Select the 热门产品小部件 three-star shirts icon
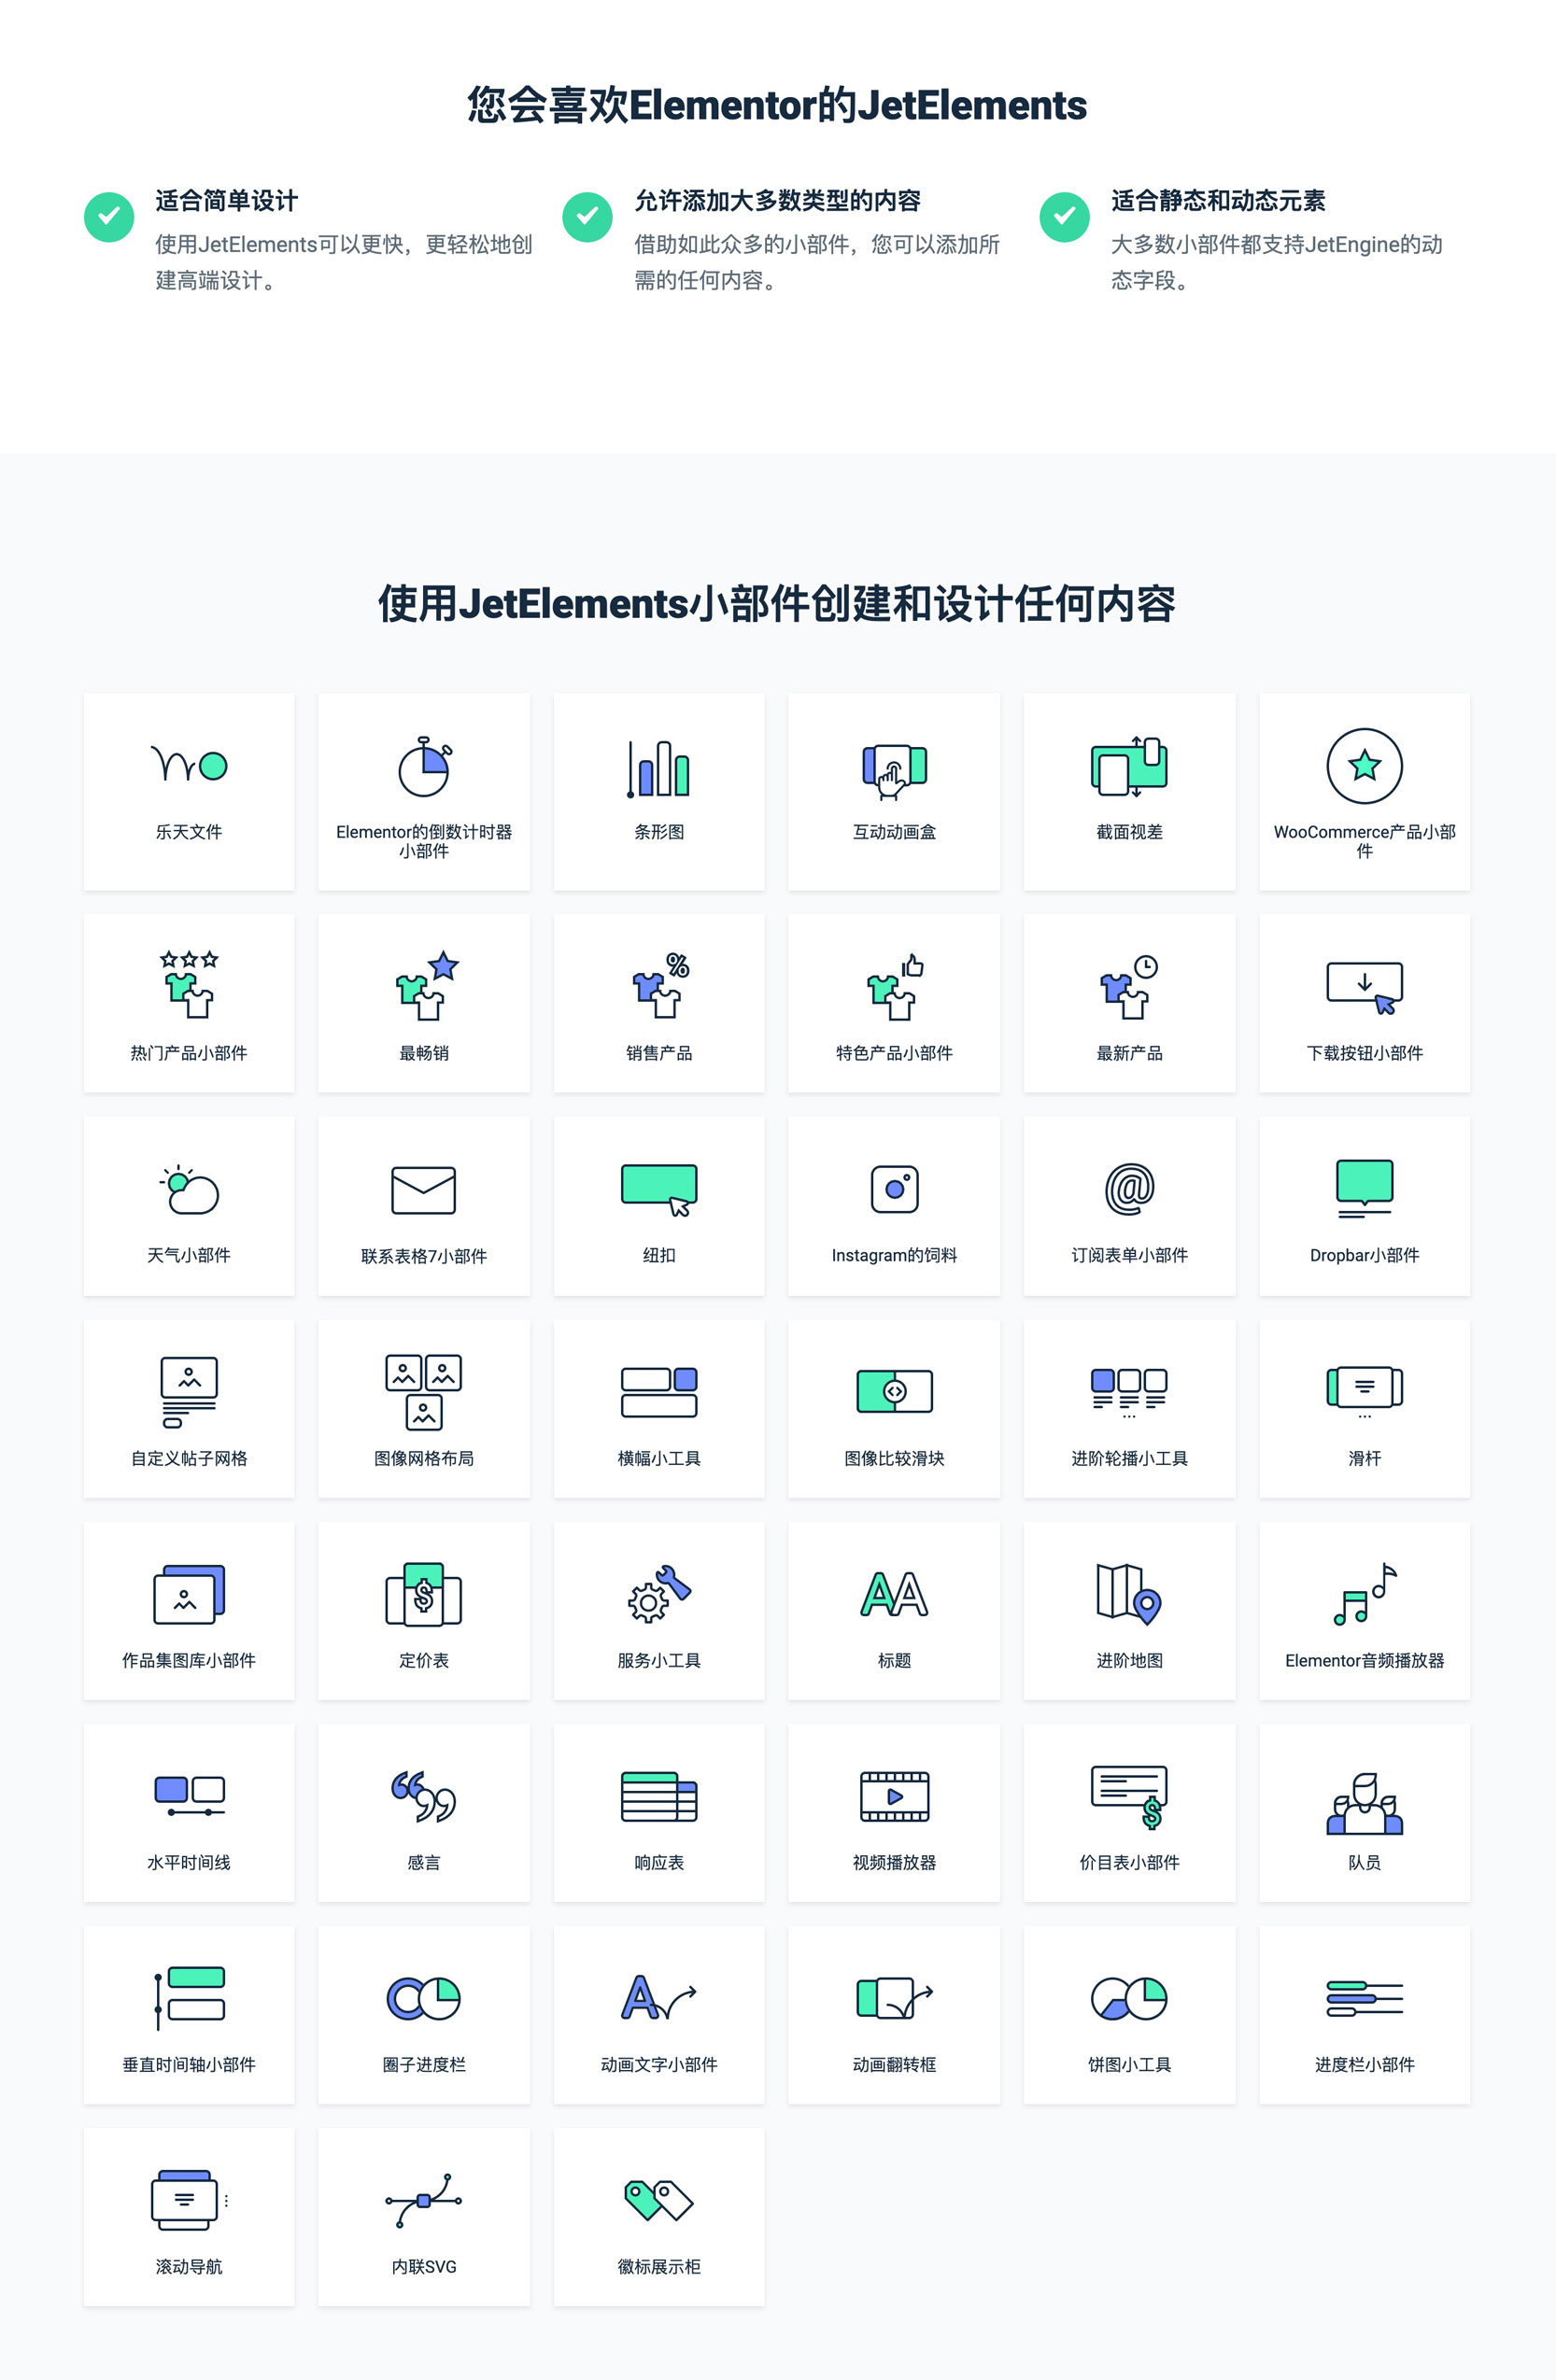Screen dimensions: 1556x2380 tap(189, 984)
